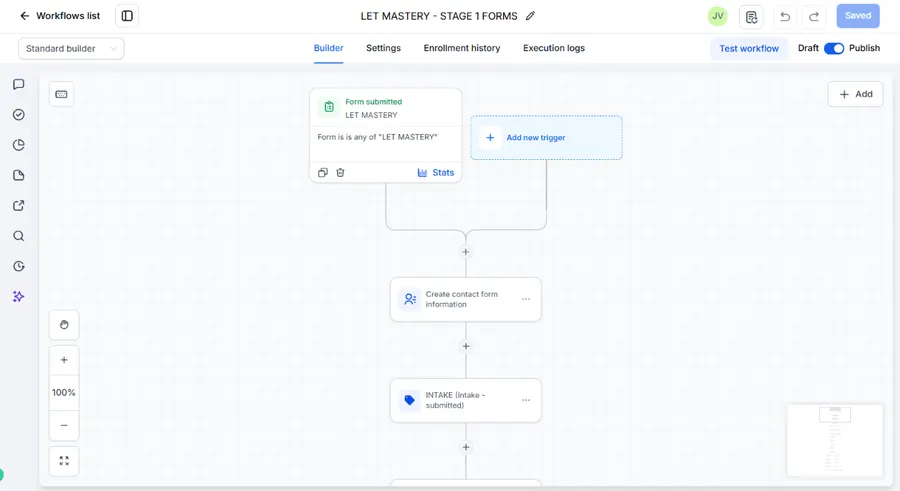Click the "Form is is any of" filter text

point(377,137)
